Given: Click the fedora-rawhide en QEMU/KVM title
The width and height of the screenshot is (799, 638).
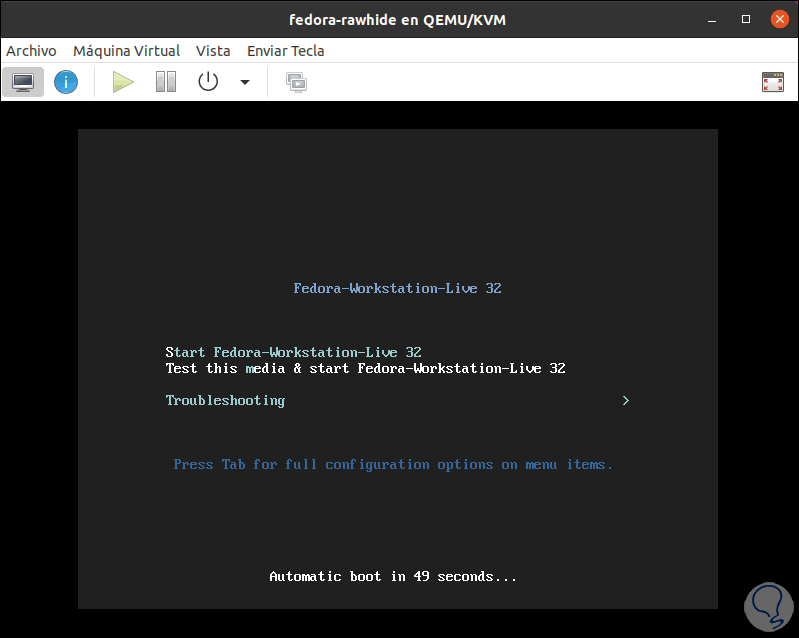Looking at the screenshot, I should pos(397,20).
